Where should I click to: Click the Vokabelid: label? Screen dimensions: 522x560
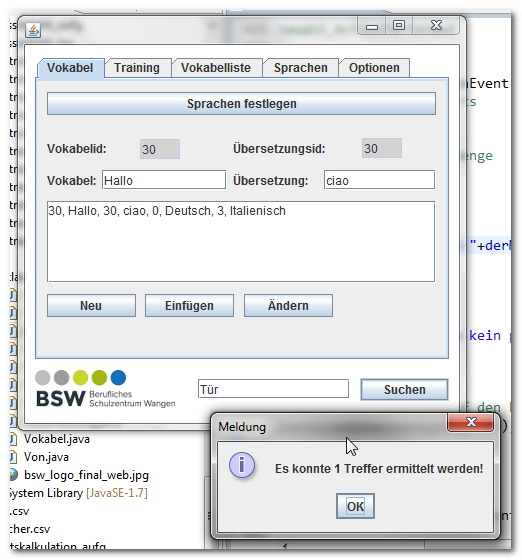coord(77,149)
